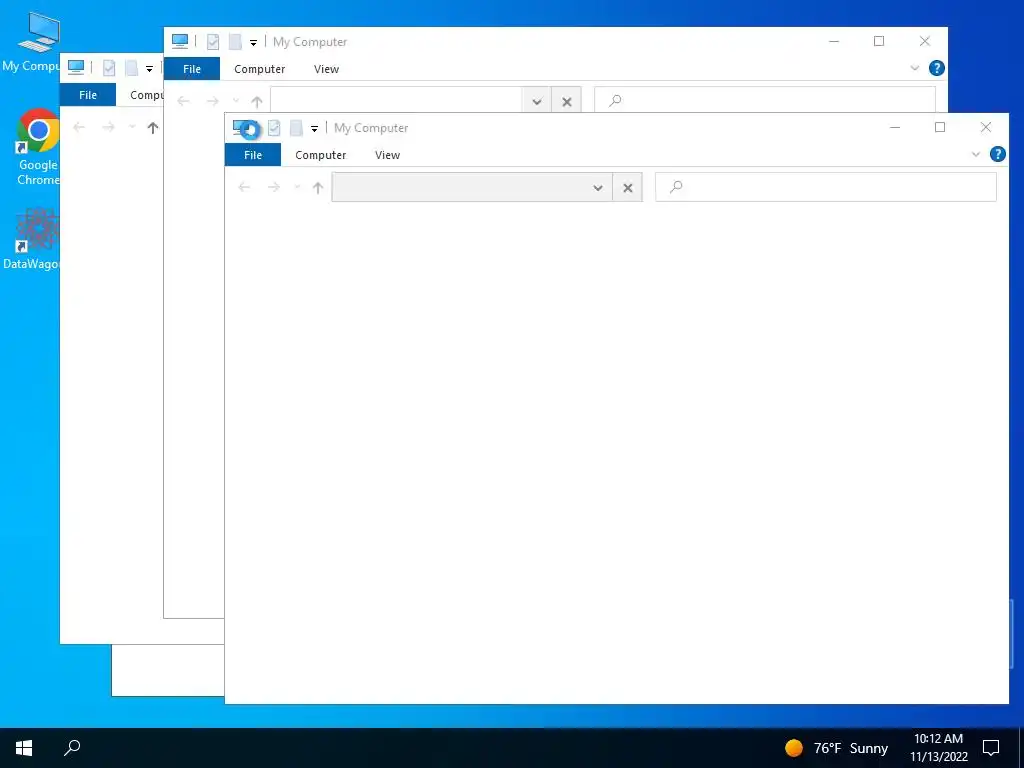Click Properties quick access icon in rear left window
Screen dimensions: 1024x768
(x=109, y=68)
